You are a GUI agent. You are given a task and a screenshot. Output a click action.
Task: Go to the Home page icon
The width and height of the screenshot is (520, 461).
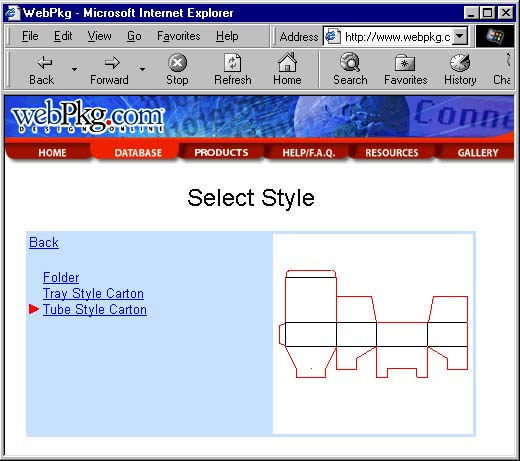pos(287,62)
